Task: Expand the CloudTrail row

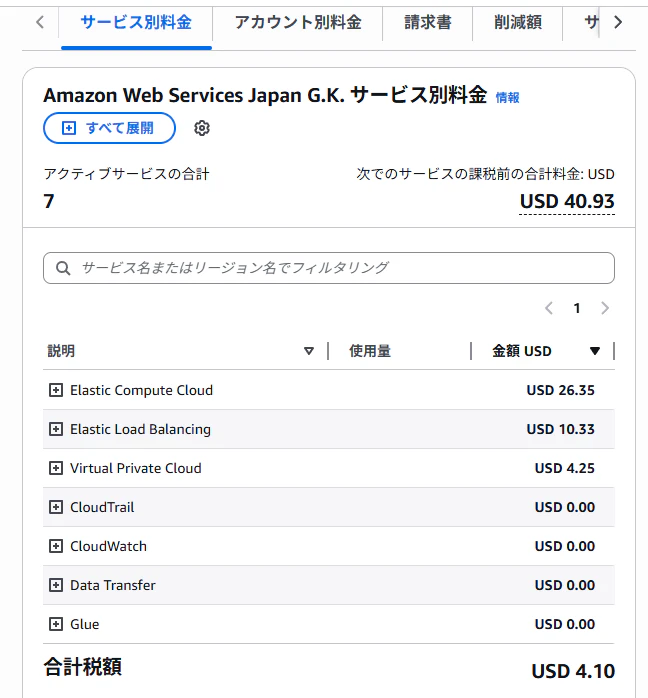Action: pos(56,507)
